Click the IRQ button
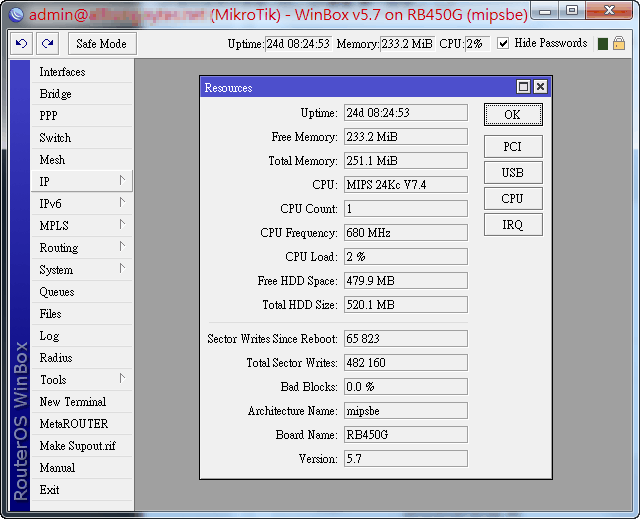The width and height of the screenshot is (640, 519). coord(513,224)
